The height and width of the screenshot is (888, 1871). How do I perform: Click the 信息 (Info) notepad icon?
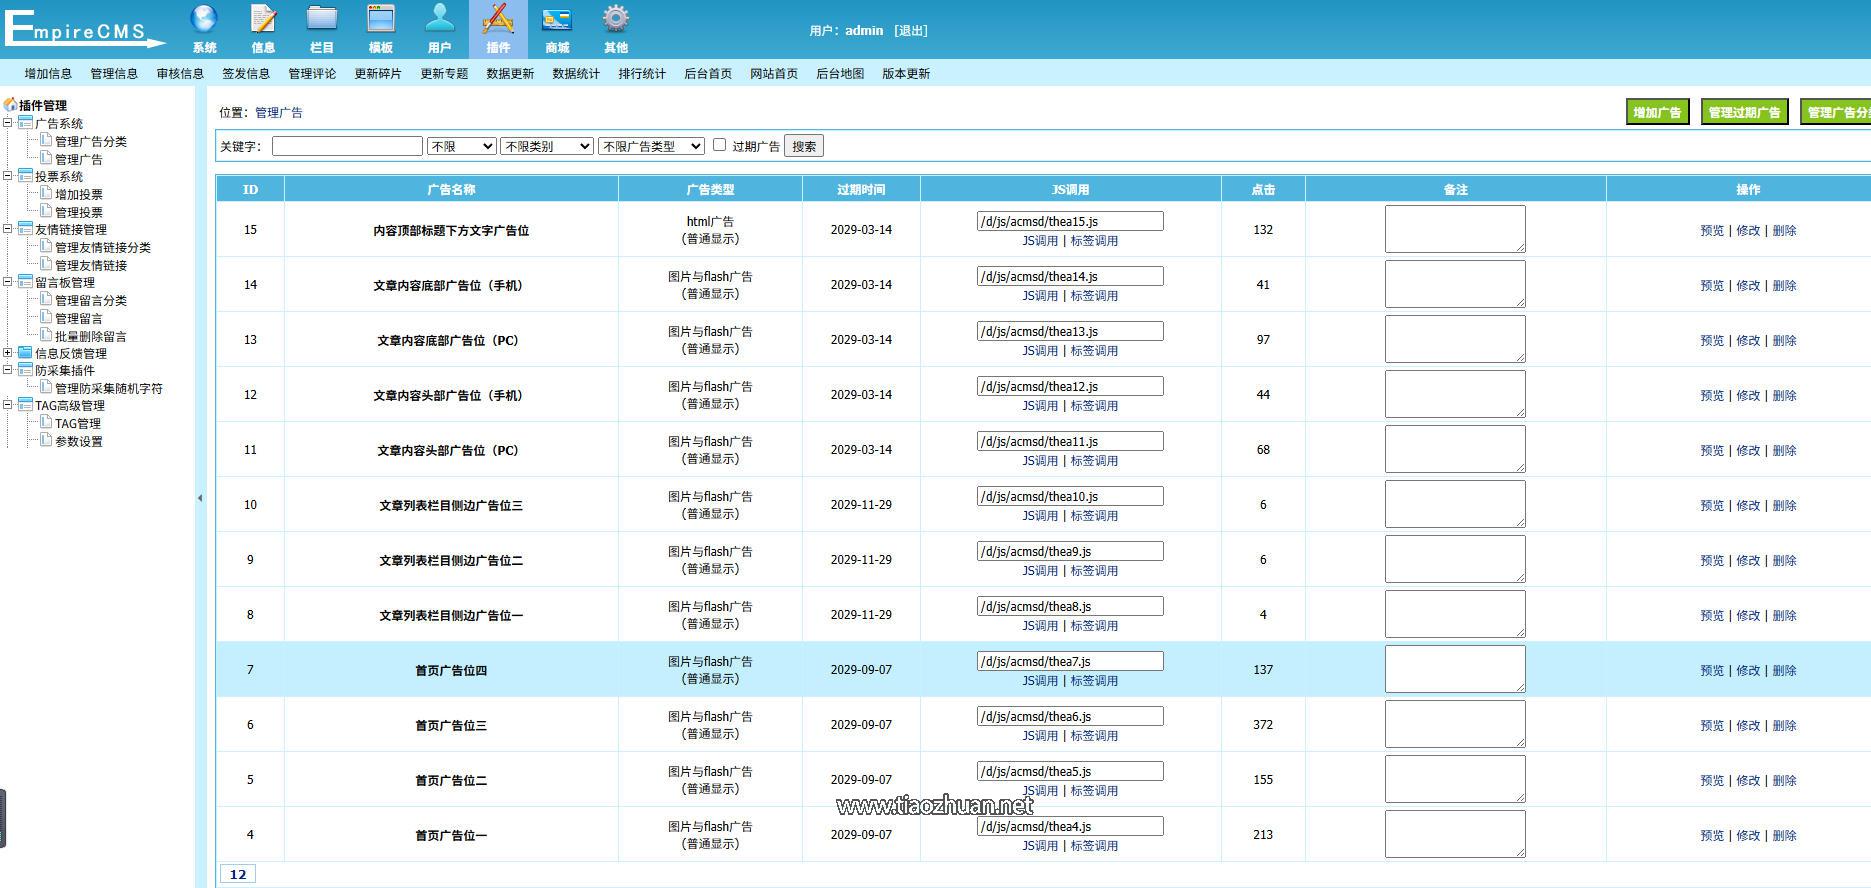point(263,20)
